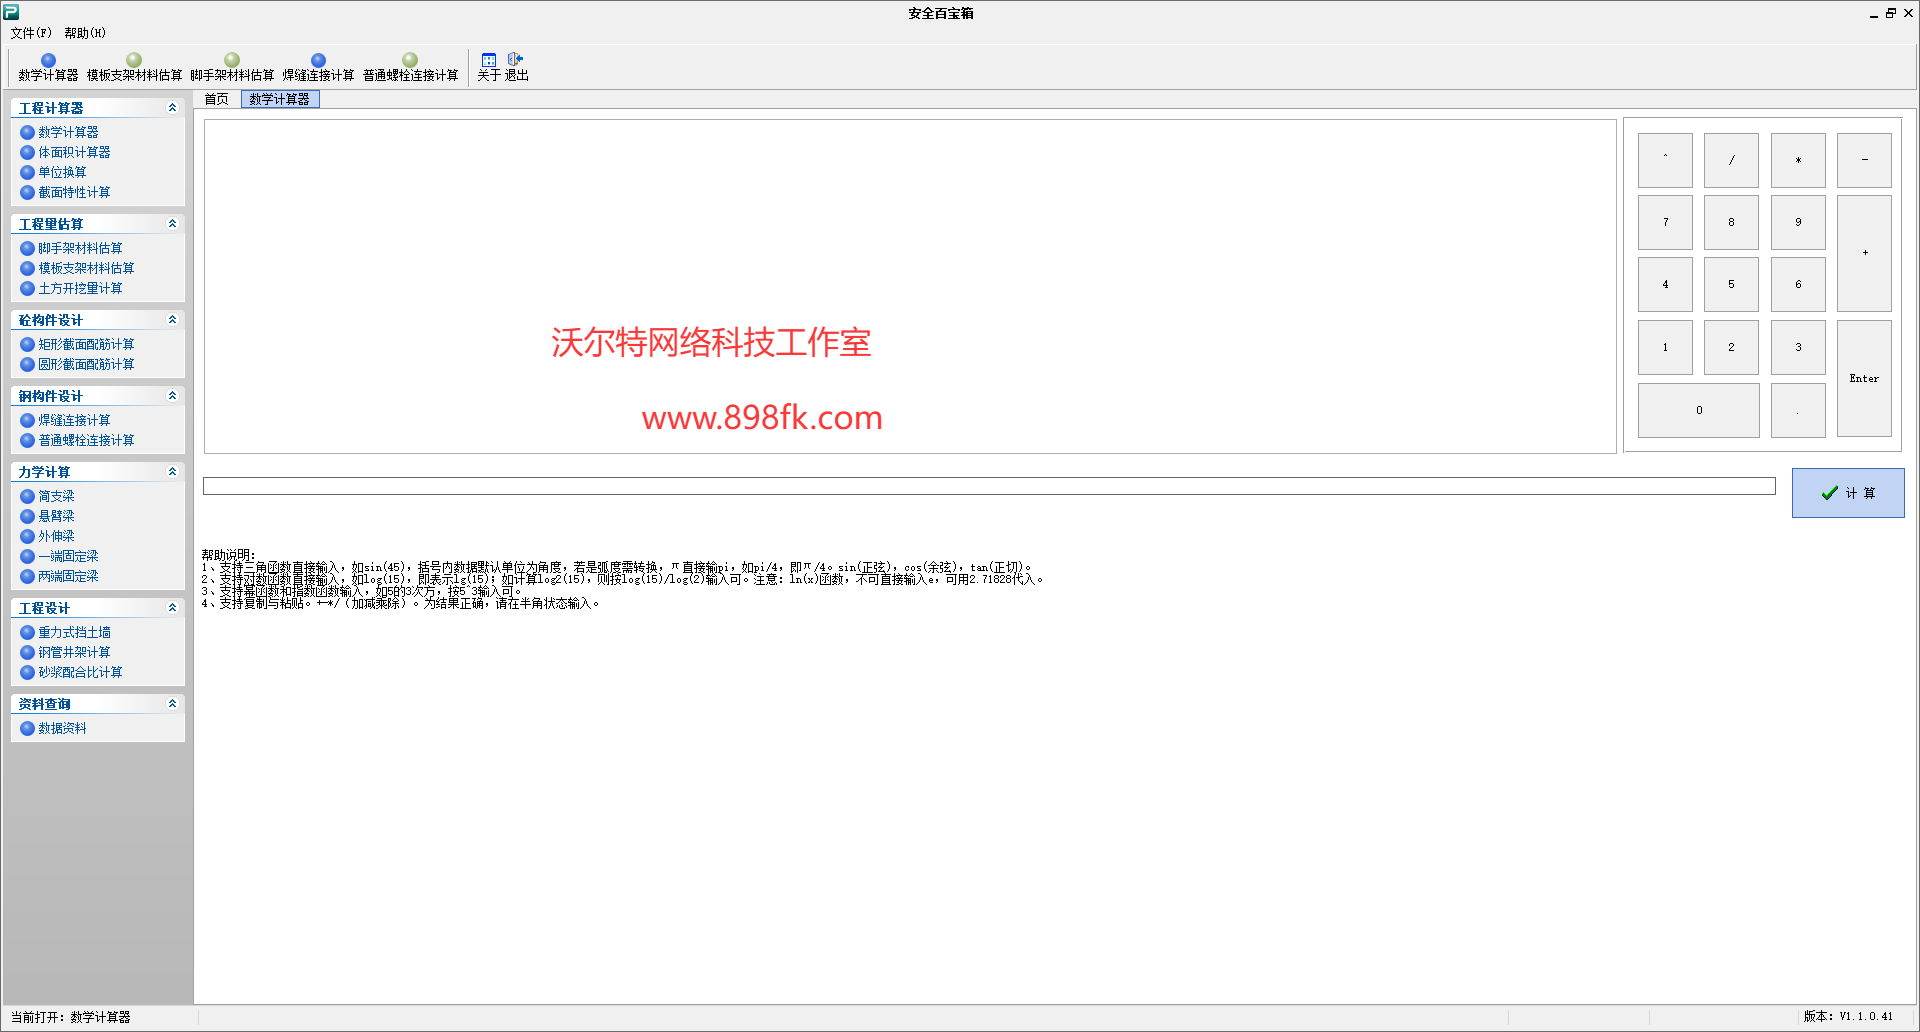Collapse the 力学计算 section
The width and height of the screenshot is (1920, 1032).
point(172,472)
